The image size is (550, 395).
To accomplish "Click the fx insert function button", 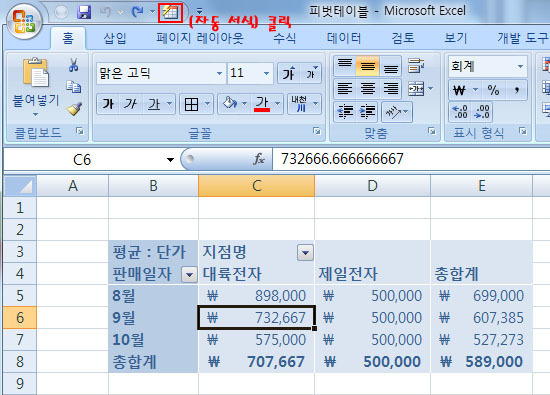I will 259,159.
